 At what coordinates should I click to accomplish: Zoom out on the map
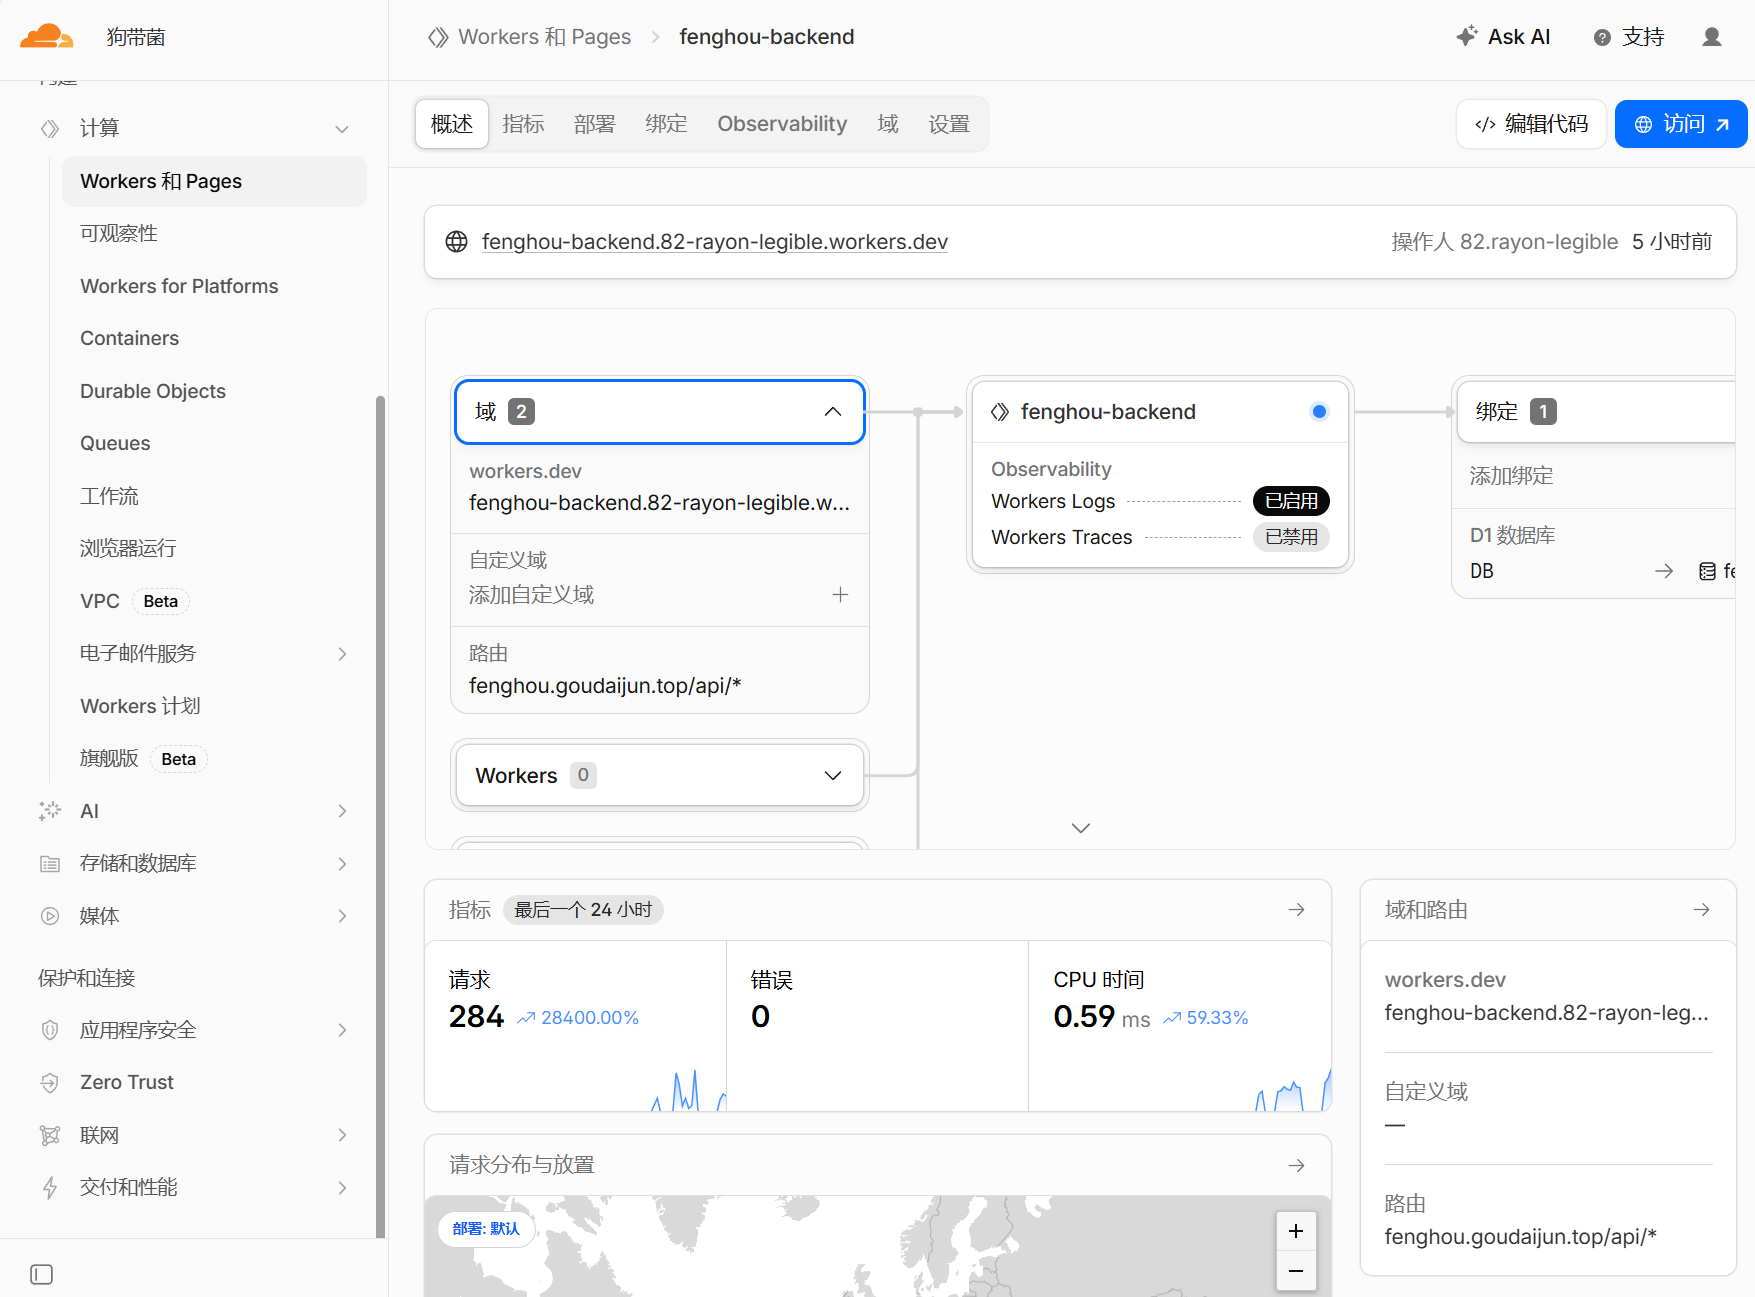point(1296,1271)
